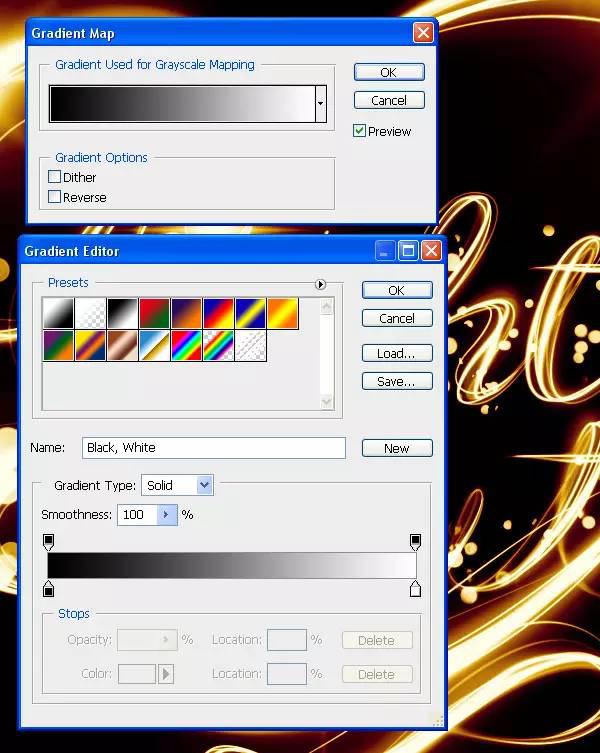Open the Gradient Type dropdown
This screenshot has width=600, height=753.
click(x=204, y=485)
